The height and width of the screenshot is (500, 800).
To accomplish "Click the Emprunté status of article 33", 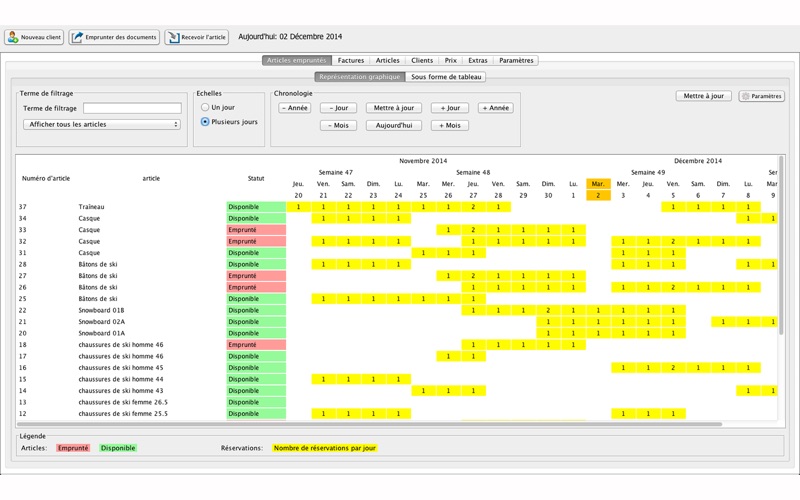I will pyautogui.click(x=256, y=230).
